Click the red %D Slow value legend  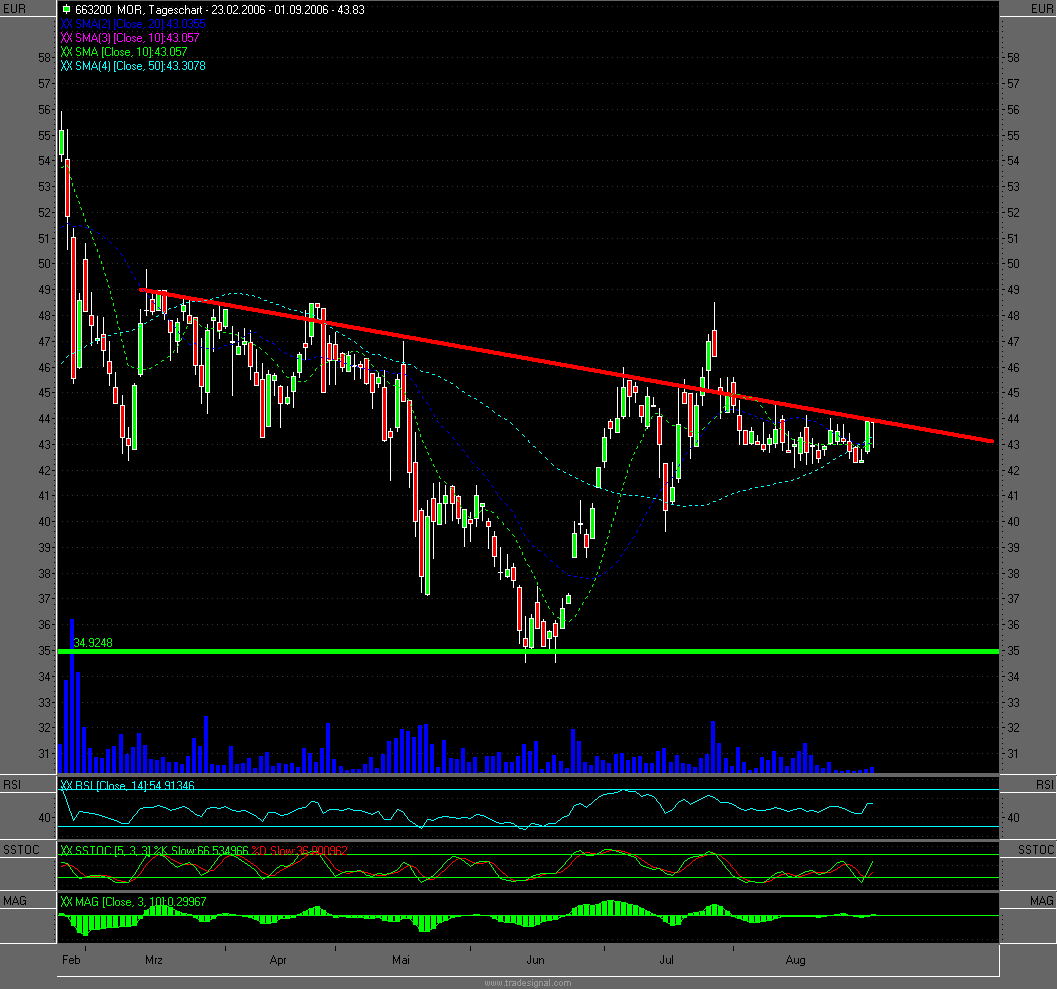point(300,851)
